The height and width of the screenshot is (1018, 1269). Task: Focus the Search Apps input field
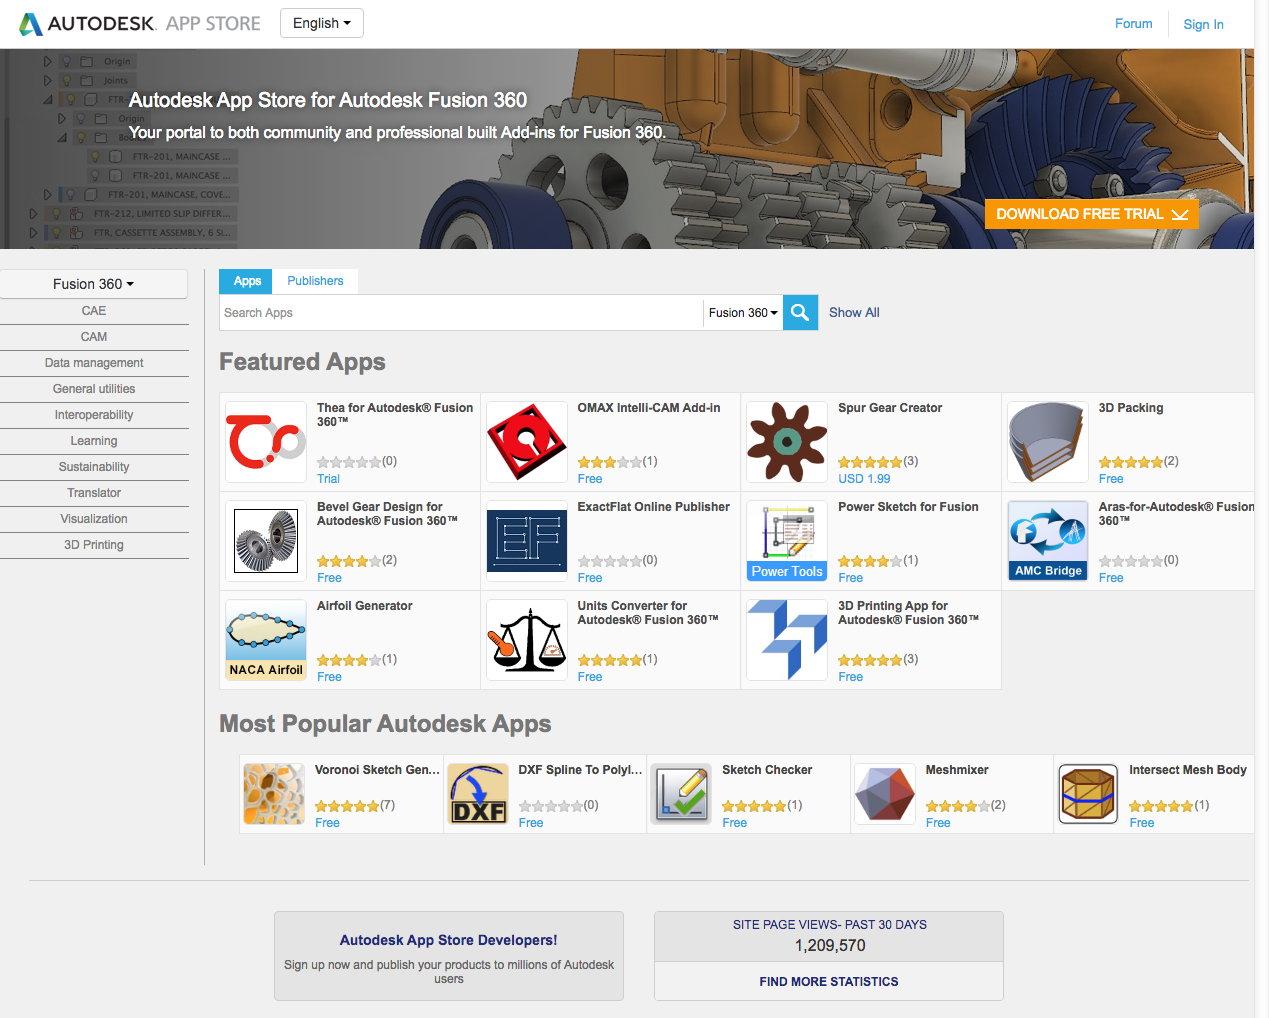click(x=461, y=313)
